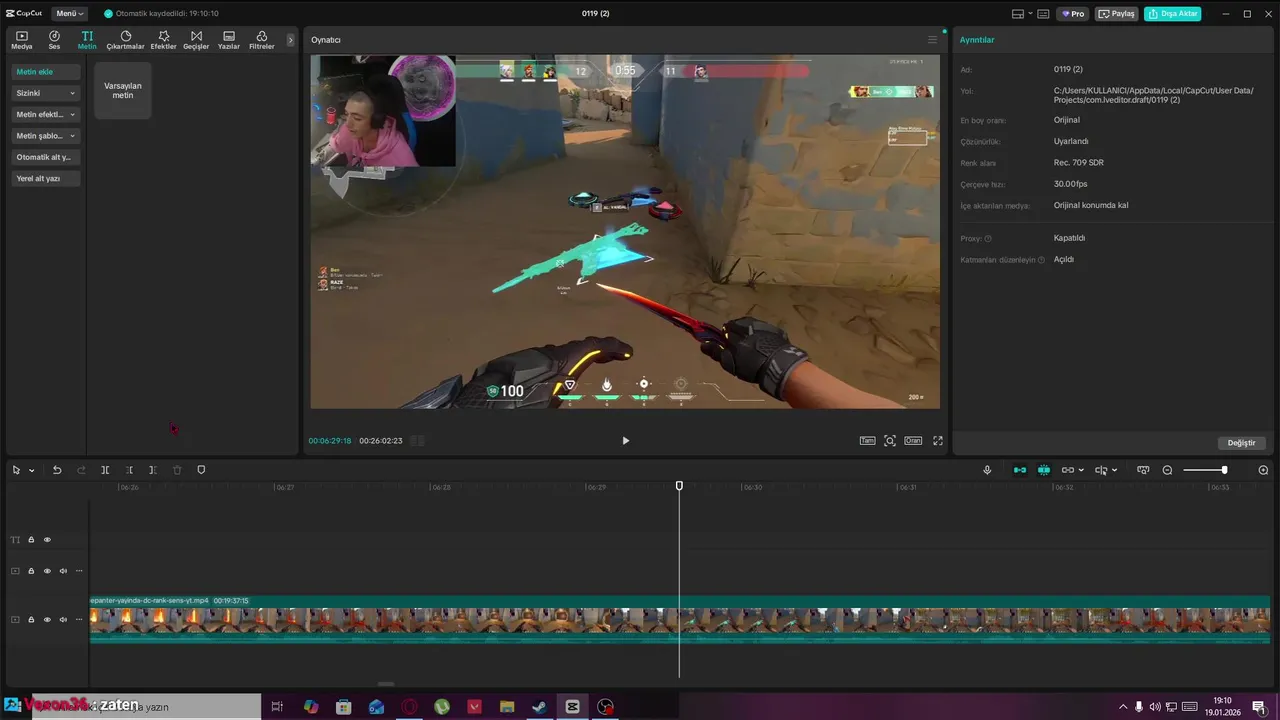Screen dimensions: 1280x720
Task: Expand selection tool mode dropdown
Action: pyautogui.click(x=31, y=470)
